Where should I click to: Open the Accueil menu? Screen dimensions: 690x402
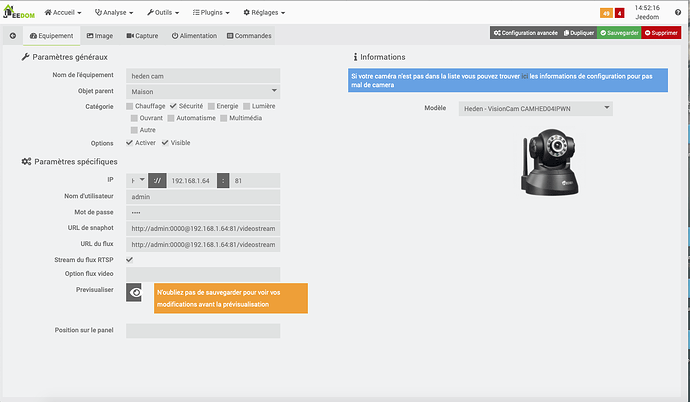pos(63,13)
